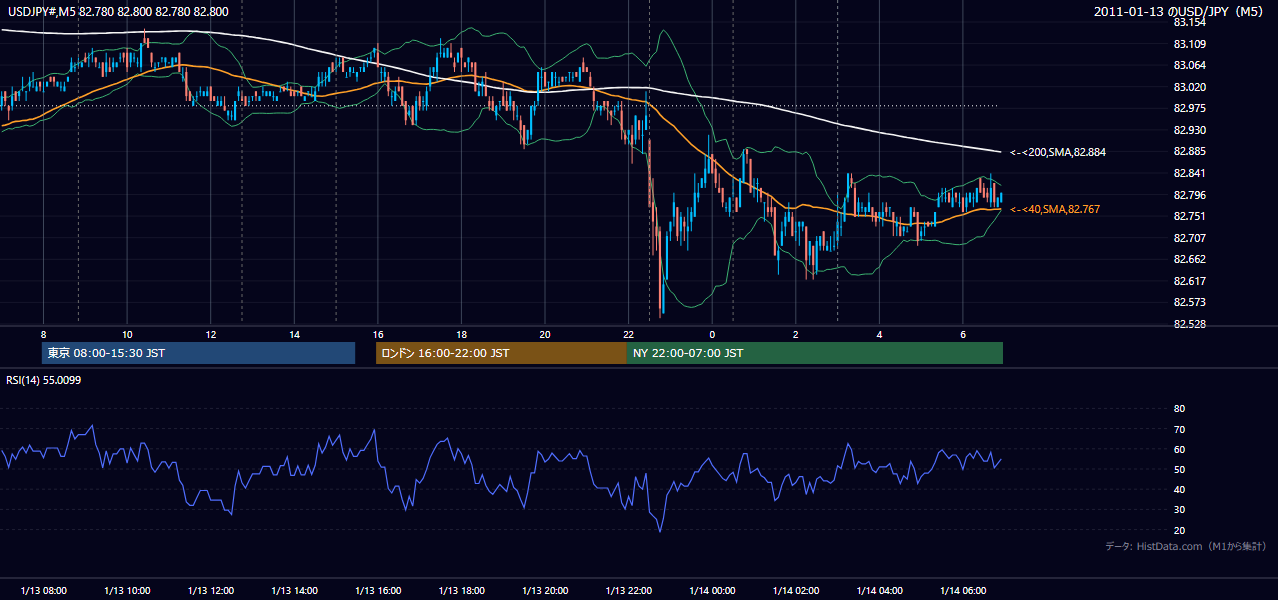This screenshot has width=1278, height=600.
Task: Click price axis value 82.885
Action: pyautogui.click(x=1189, y=151)
